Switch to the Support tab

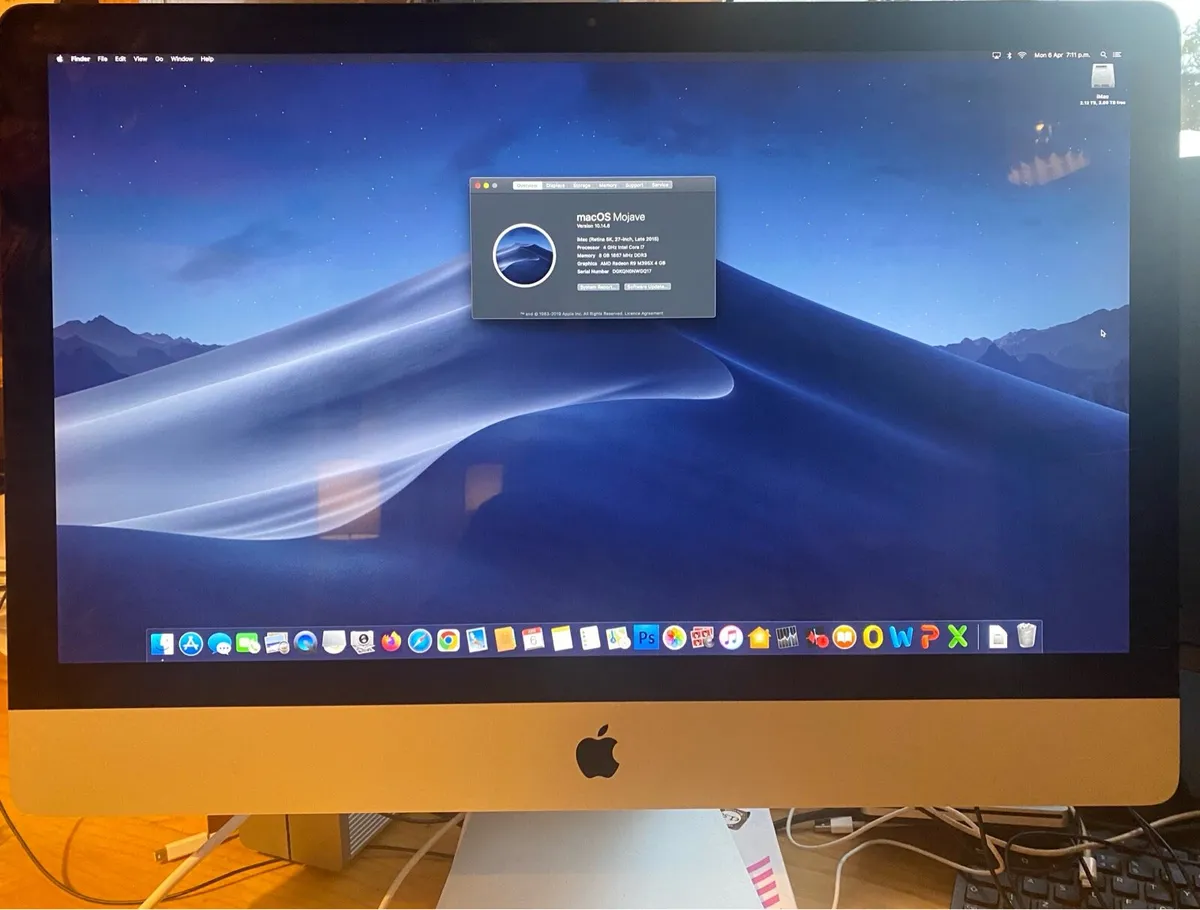pyautogui.click(x=635, y=185)
